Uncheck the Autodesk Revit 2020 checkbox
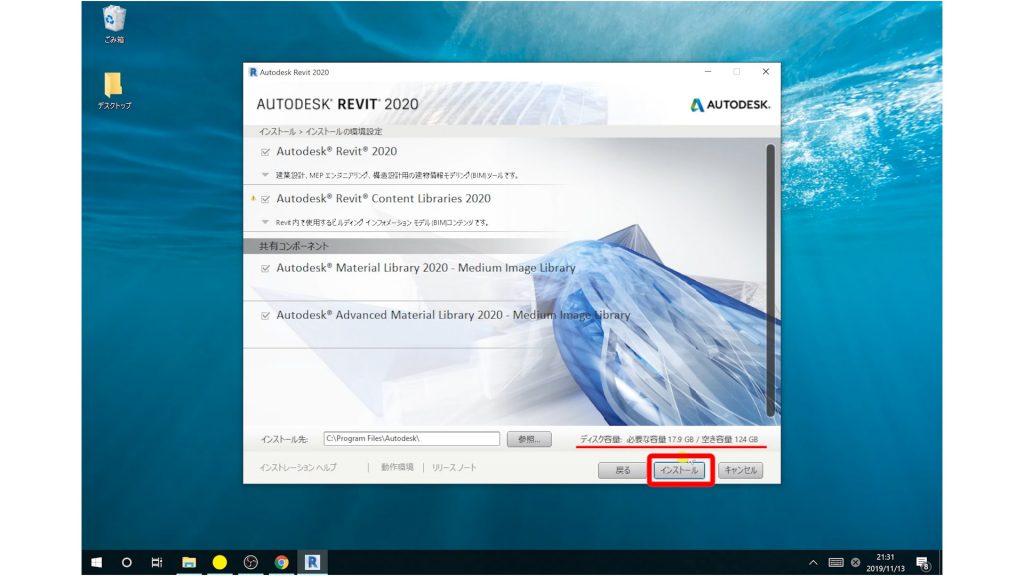 coord(265,152)
